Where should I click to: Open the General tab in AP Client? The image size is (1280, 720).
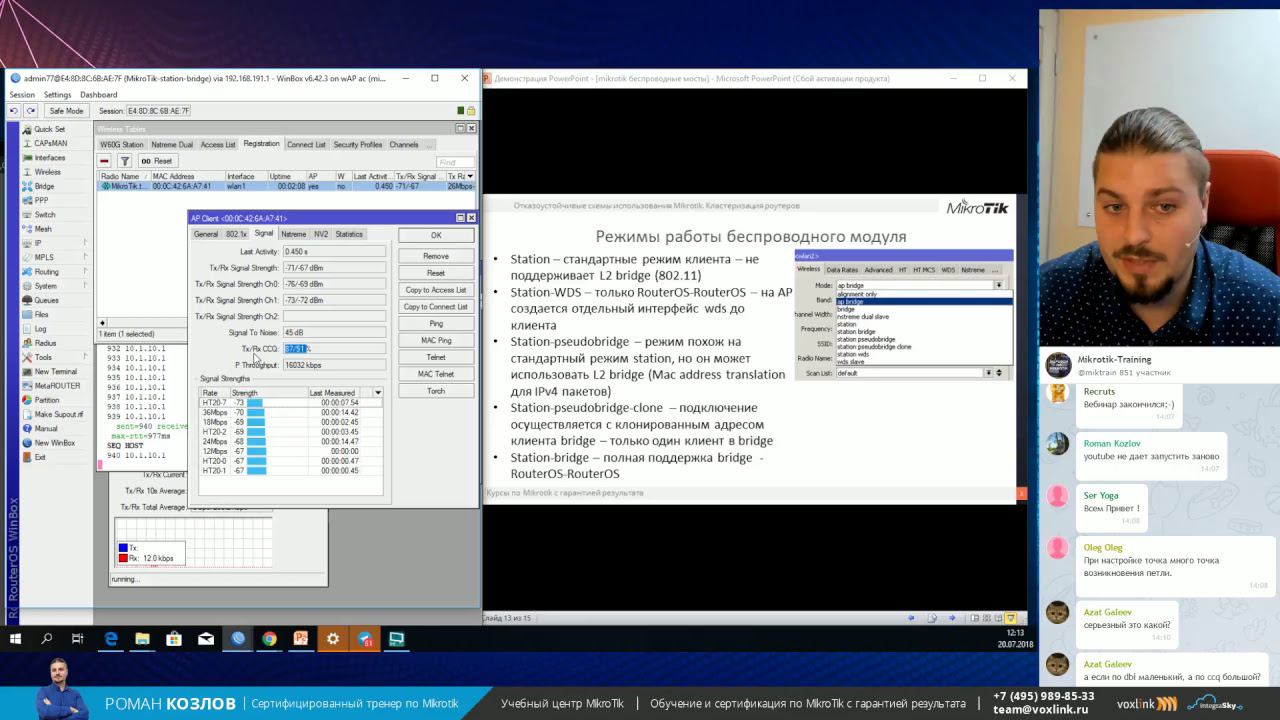click(206, 234)
